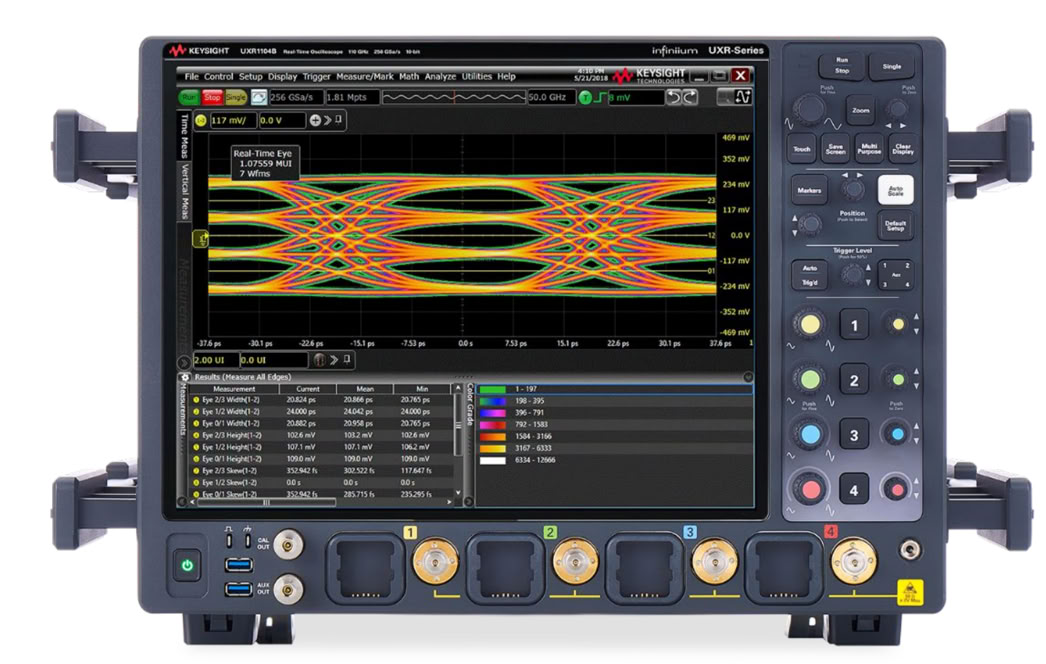The image size is (1046, 664).
Task: Open the Utilities menu
Action: point(477,77)
